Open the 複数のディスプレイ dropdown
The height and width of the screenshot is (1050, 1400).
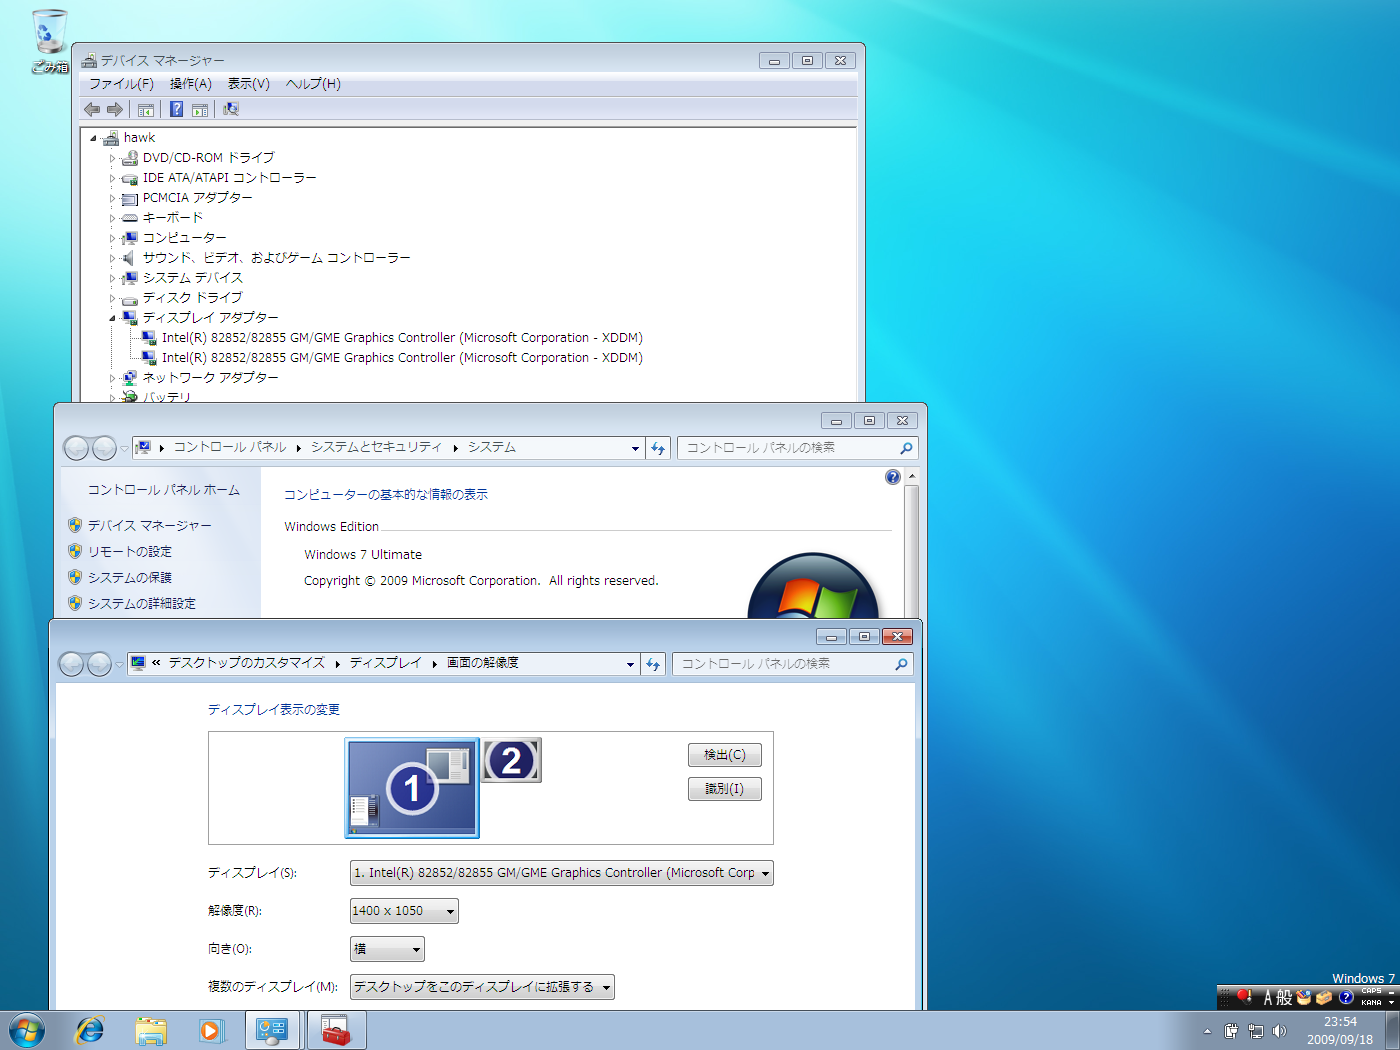pos(482,987)
